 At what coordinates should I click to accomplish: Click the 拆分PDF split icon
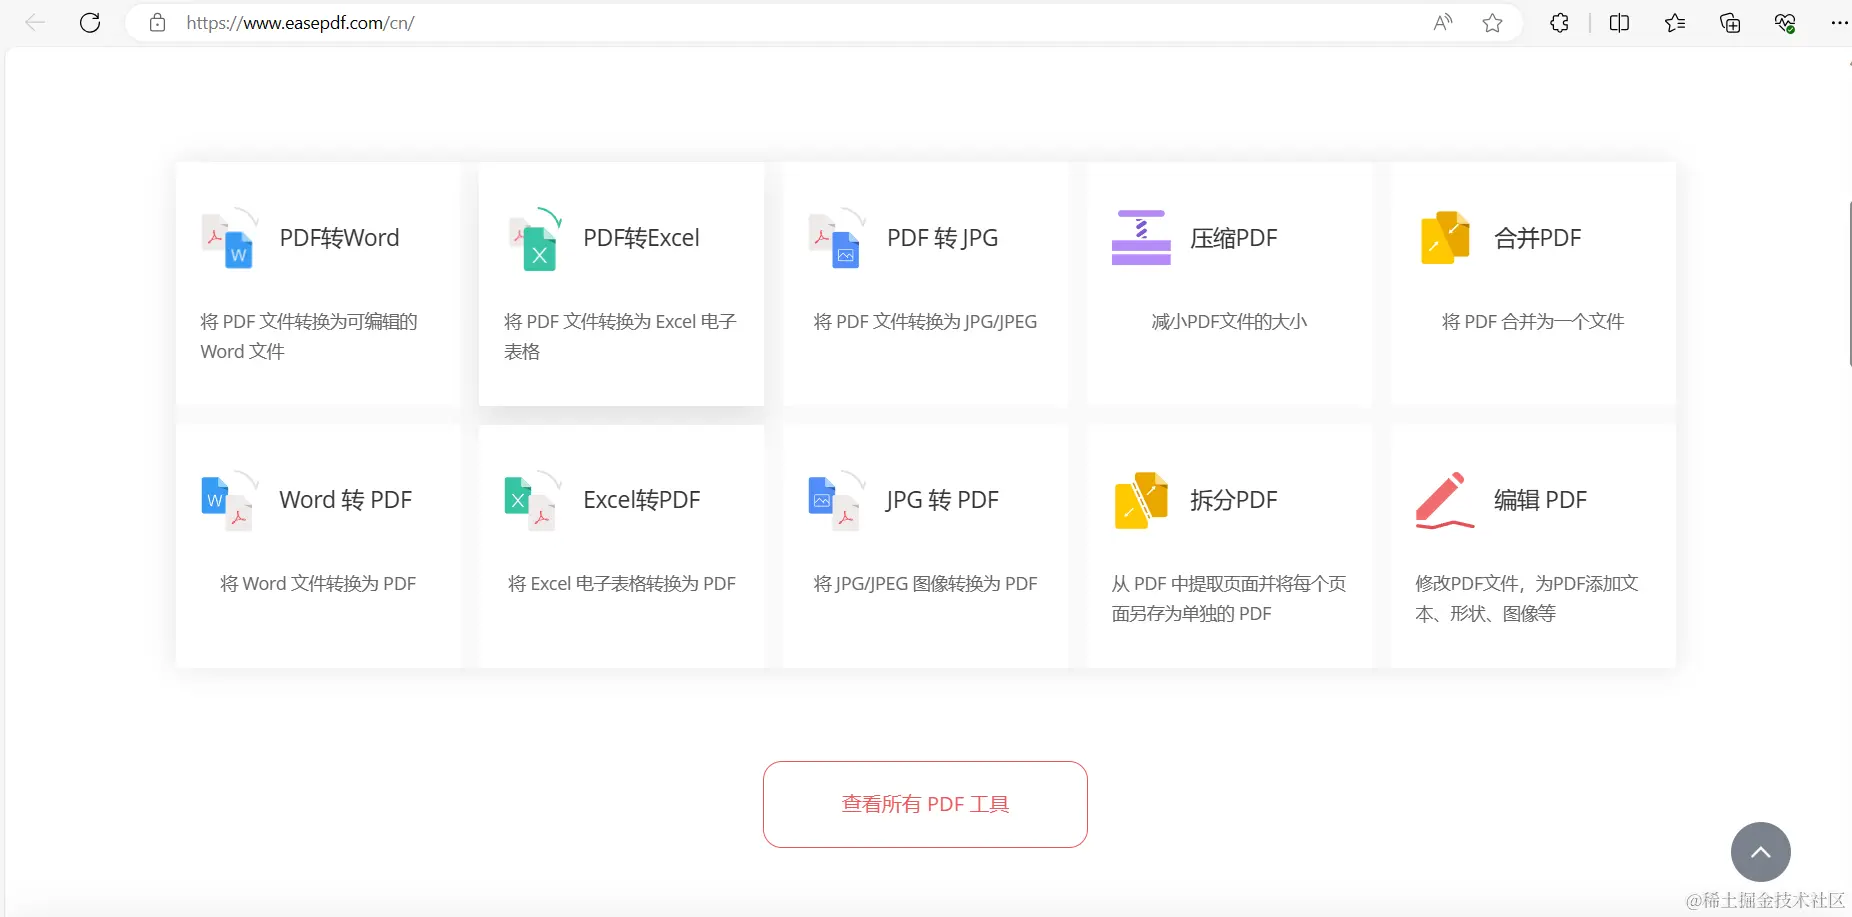click(1141, 500)
